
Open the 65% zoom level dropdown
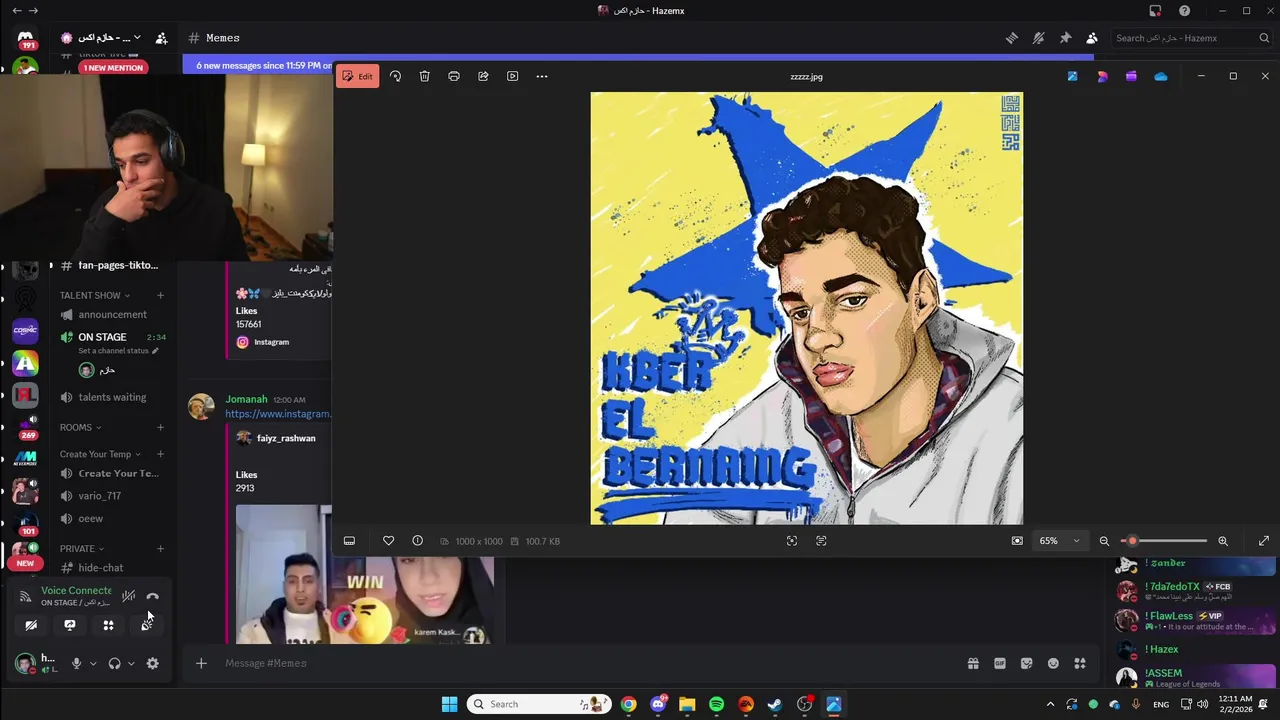tap(1060, 541)
